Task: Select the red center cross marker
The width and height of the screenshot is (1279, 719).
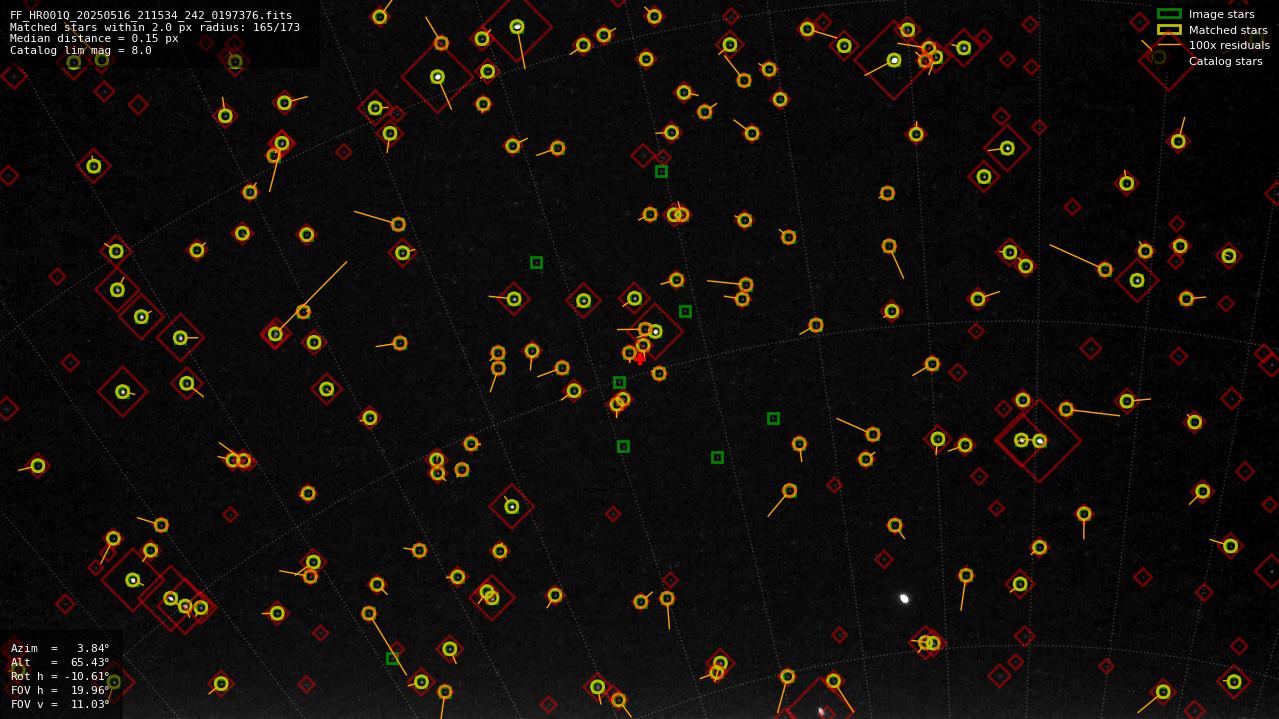Action: [640, 358]
